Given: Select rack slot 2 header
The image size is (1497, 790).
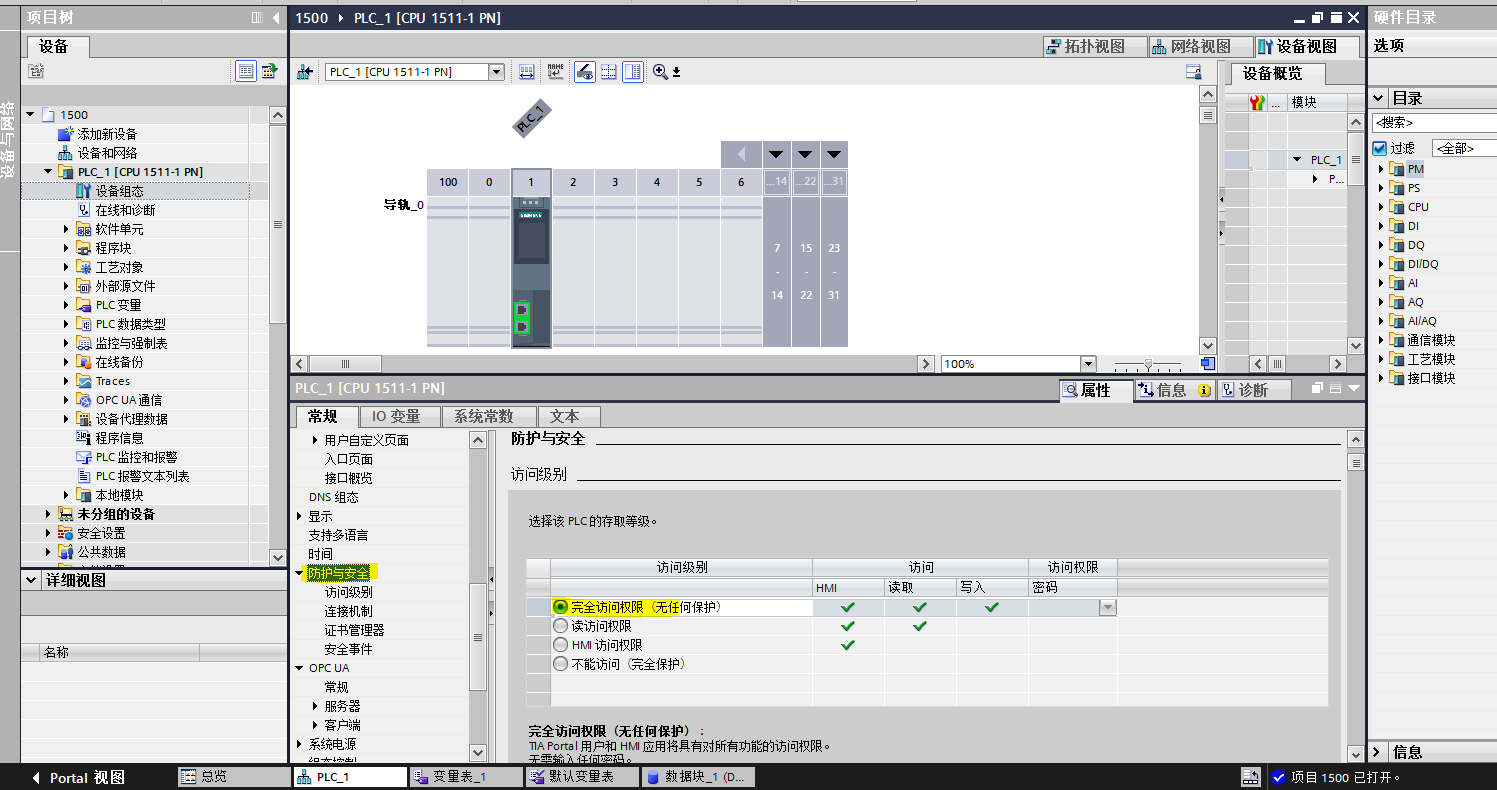Looking at the screenshot, I should [x=573, y=182].
